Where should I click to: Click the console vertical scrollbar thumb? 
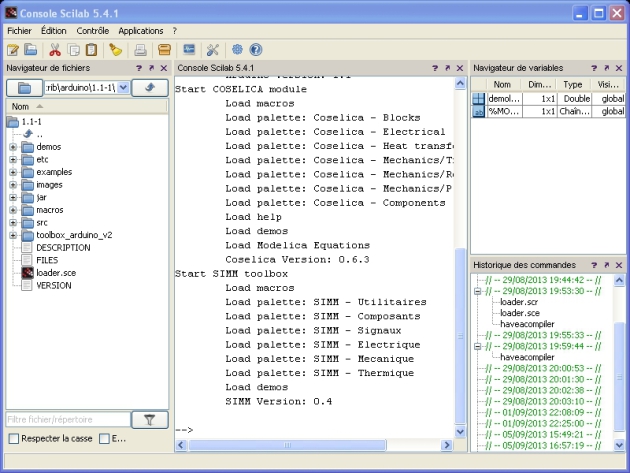coord(460,336)
